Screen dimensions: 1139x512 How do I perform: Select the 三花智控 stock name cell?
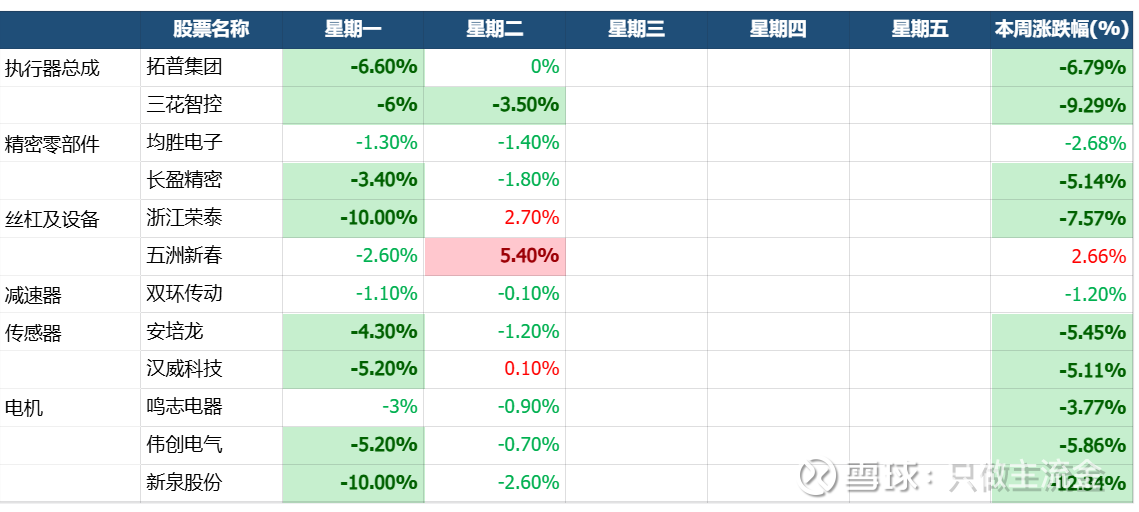pos(184,105)
